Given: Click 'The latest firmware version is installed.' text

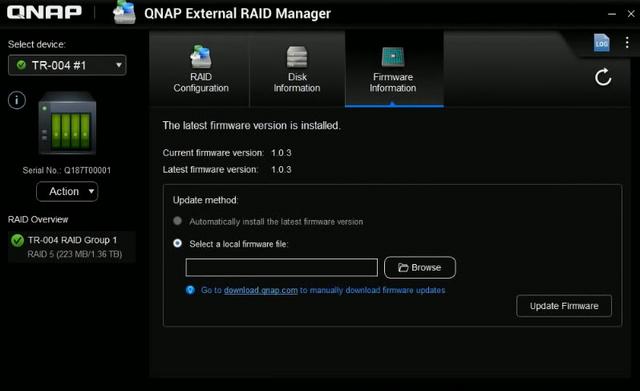Looking at the screenshot, I should [x=251, y=125].
